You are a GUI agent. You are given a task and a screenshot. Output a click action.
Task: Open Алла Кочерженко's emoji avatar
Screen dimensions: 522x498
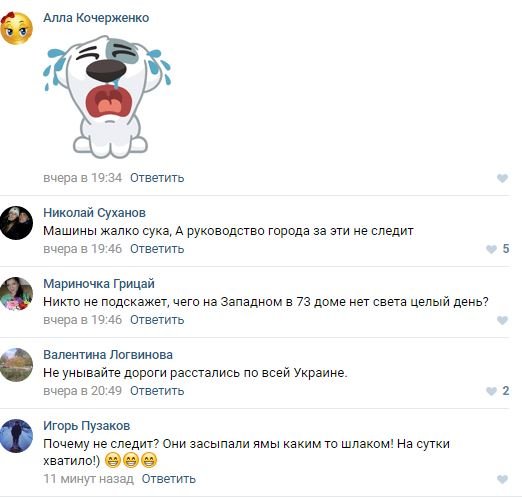[x=16, y=28]
